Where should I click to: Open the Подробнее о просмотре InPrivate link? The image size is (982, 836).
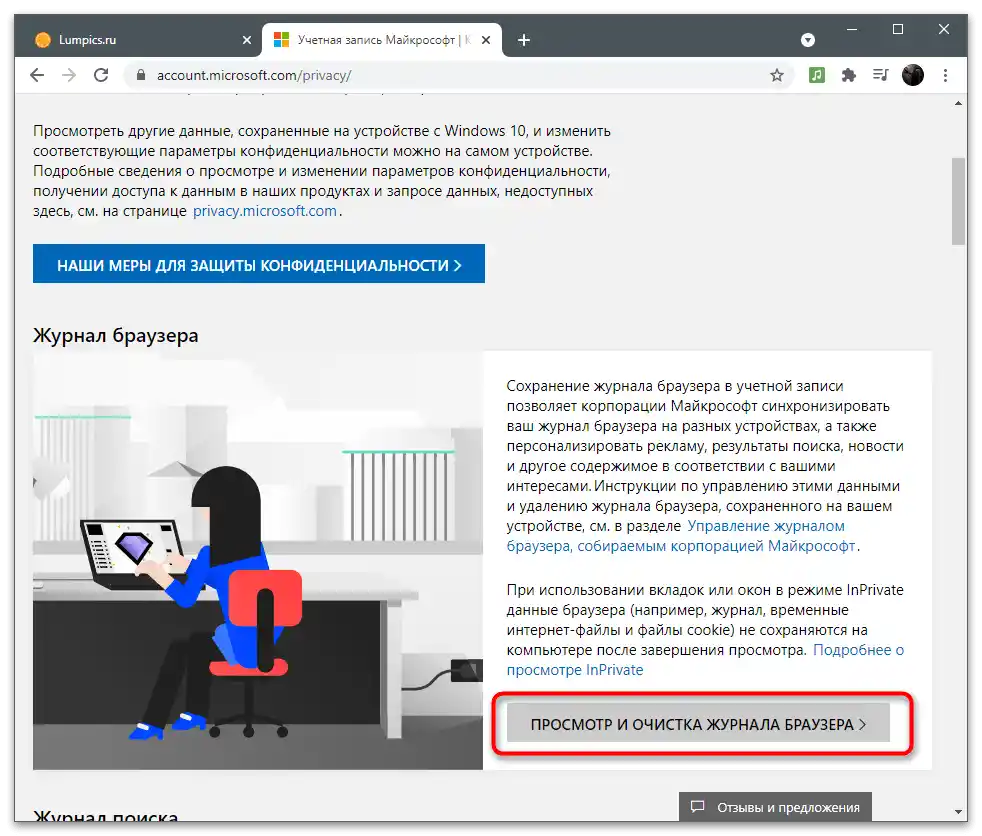click(705, 660)
